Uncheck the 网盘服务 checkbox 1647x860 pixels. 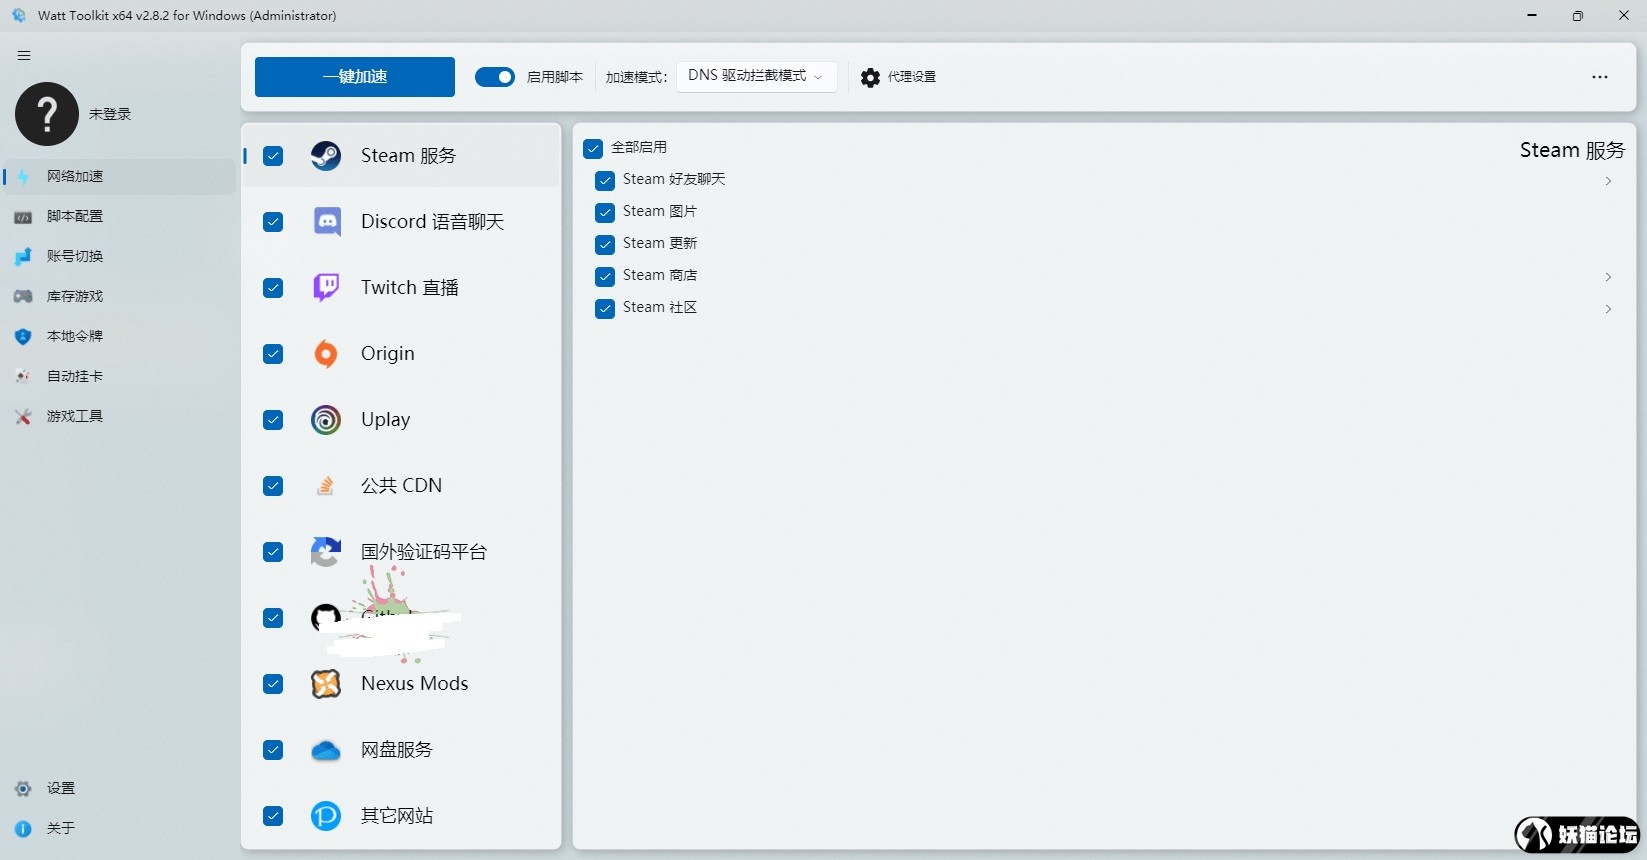(273, 750)
